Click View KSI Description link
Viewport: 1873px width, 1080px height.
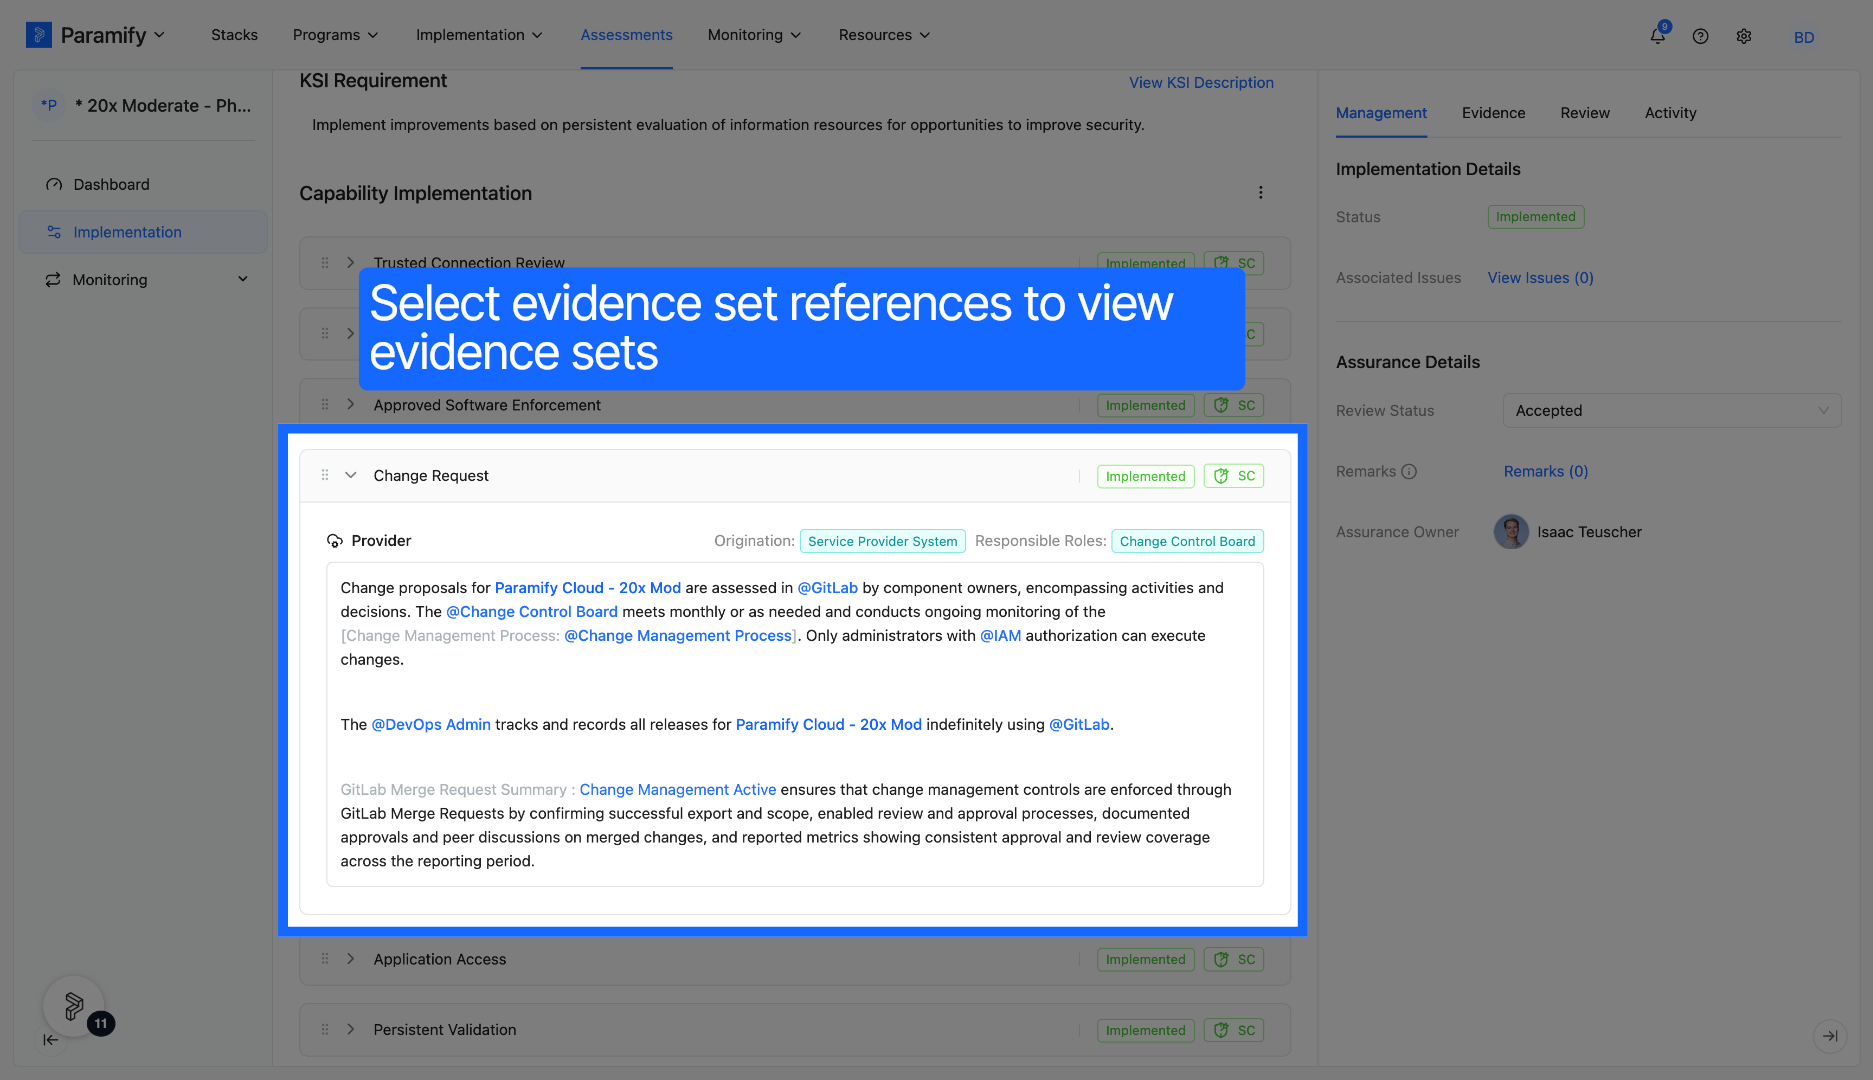1201,83
